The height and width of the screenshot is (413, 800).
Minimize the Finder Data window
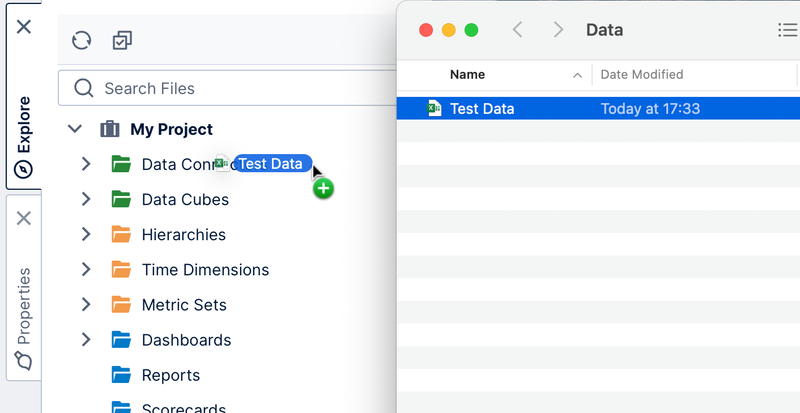448,30
